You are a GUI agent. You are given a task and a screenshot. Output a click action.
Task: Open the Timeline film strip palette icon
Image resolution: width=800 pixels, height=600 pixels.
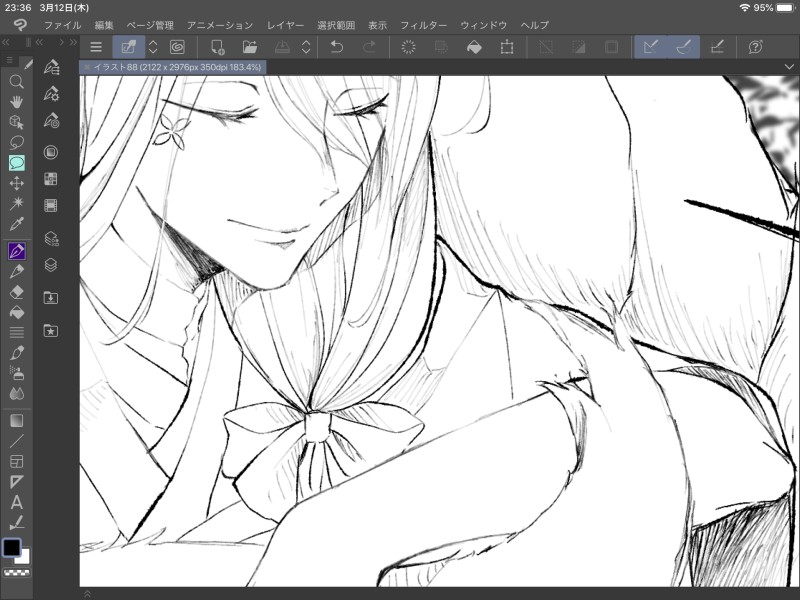coord(51,206)
